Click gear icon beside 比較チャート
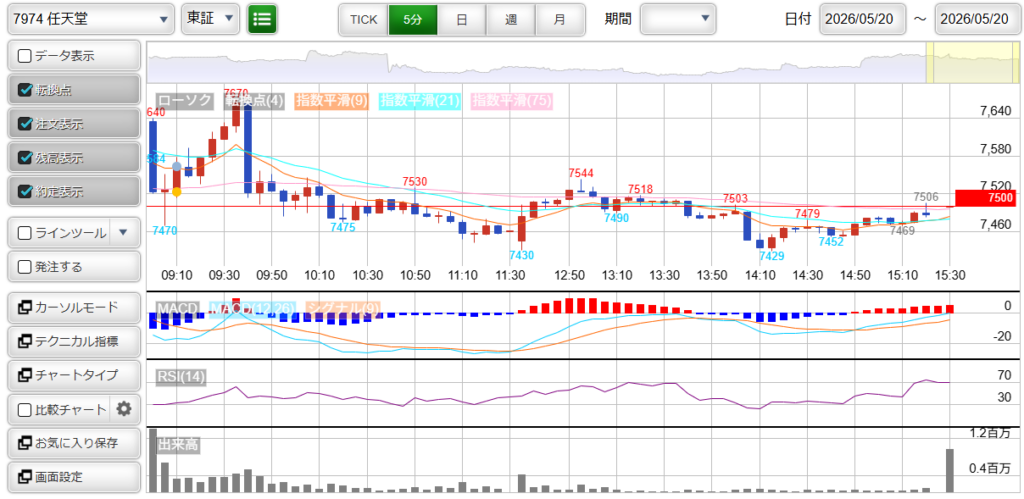Image resolution: width=1024 pixels, height=499 pixels. (x=124, y=410)
